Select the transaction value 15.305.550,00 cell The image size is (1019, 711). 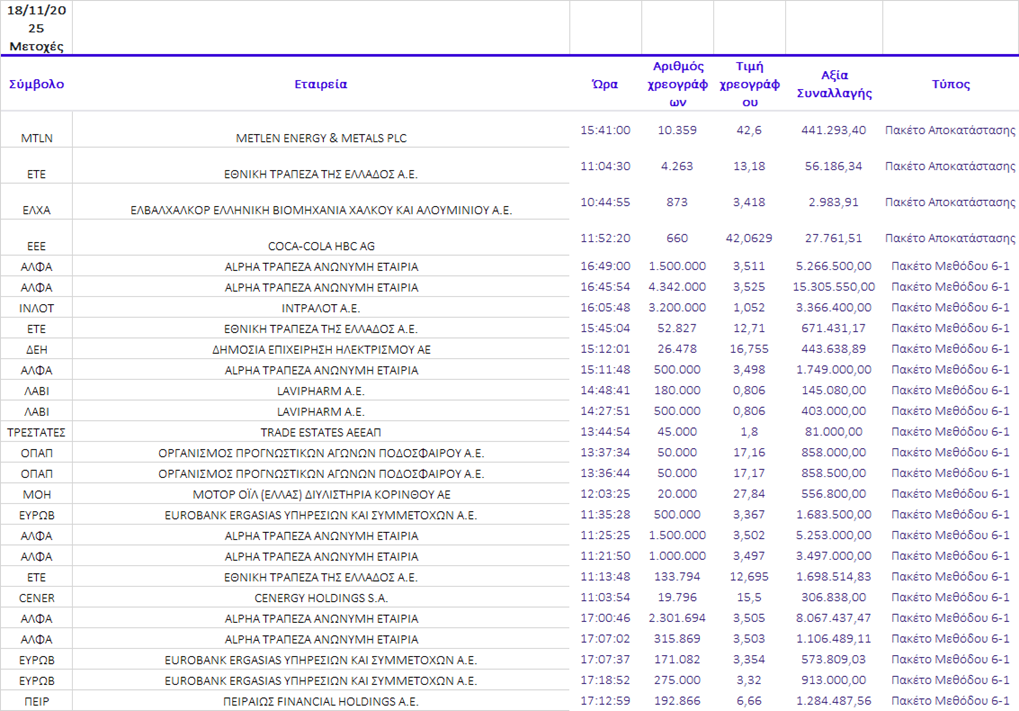835,287
